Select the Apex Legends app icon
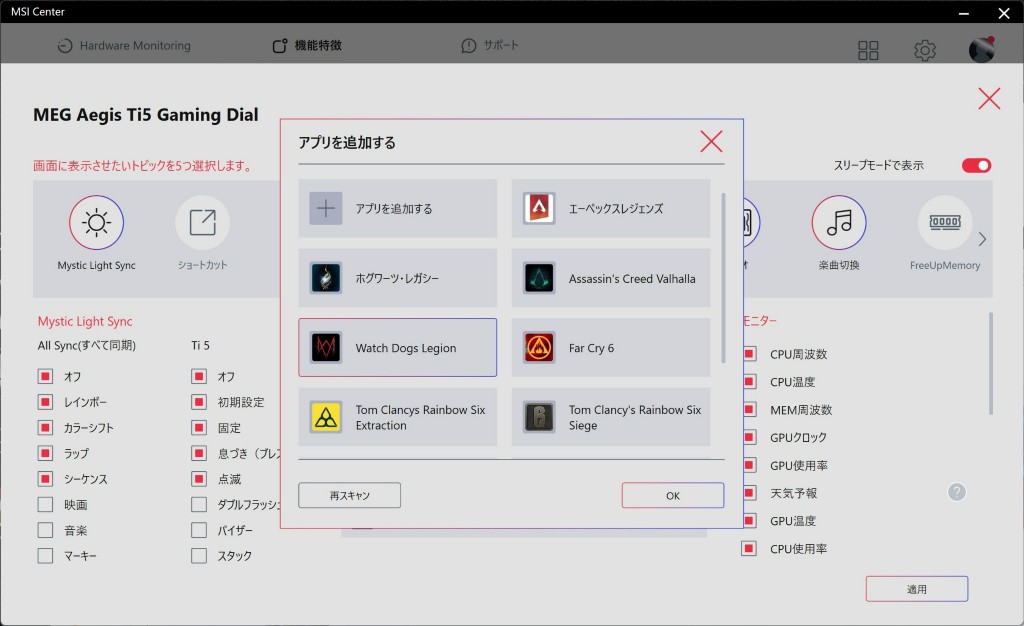 click(x=539, y=208)
